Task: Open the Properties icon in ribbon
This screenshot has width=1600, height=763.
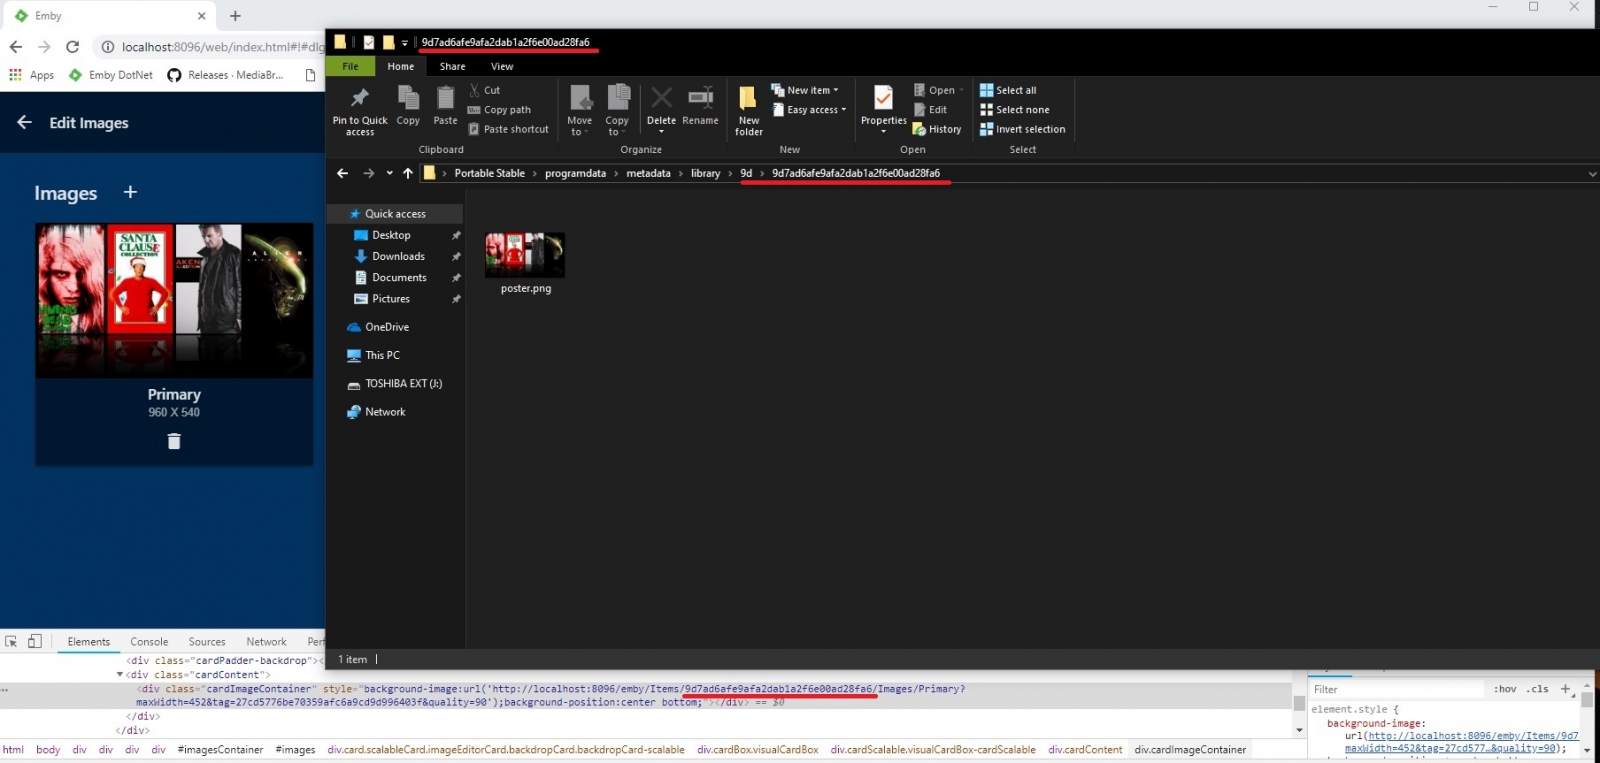Action: pos(883,99)
